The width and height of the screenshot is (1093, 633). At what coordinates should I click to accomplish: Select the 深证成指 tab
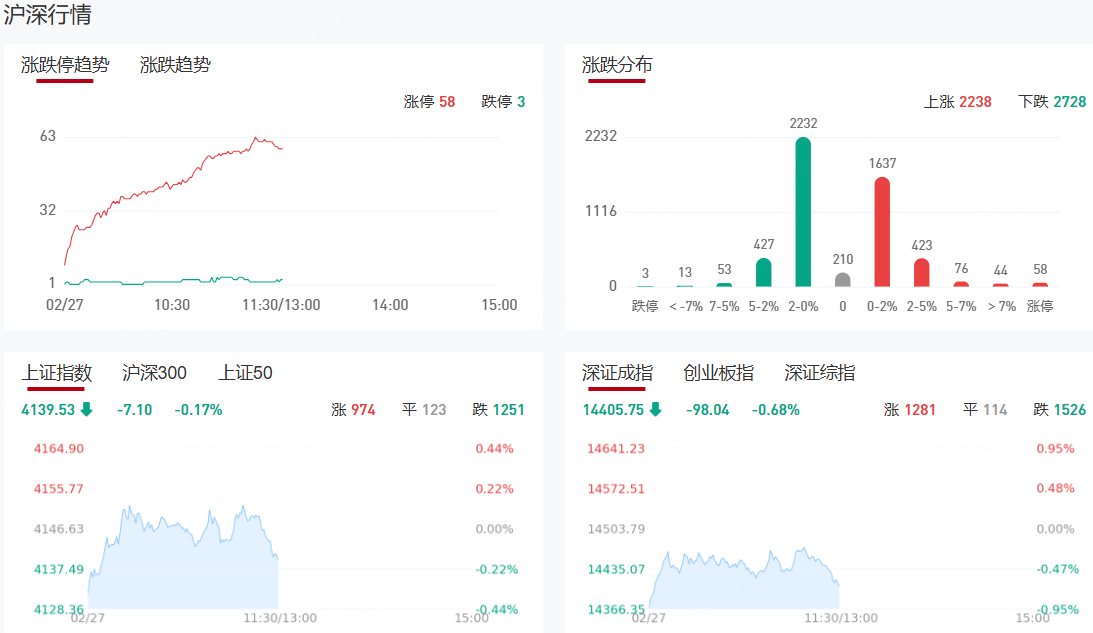617,373
